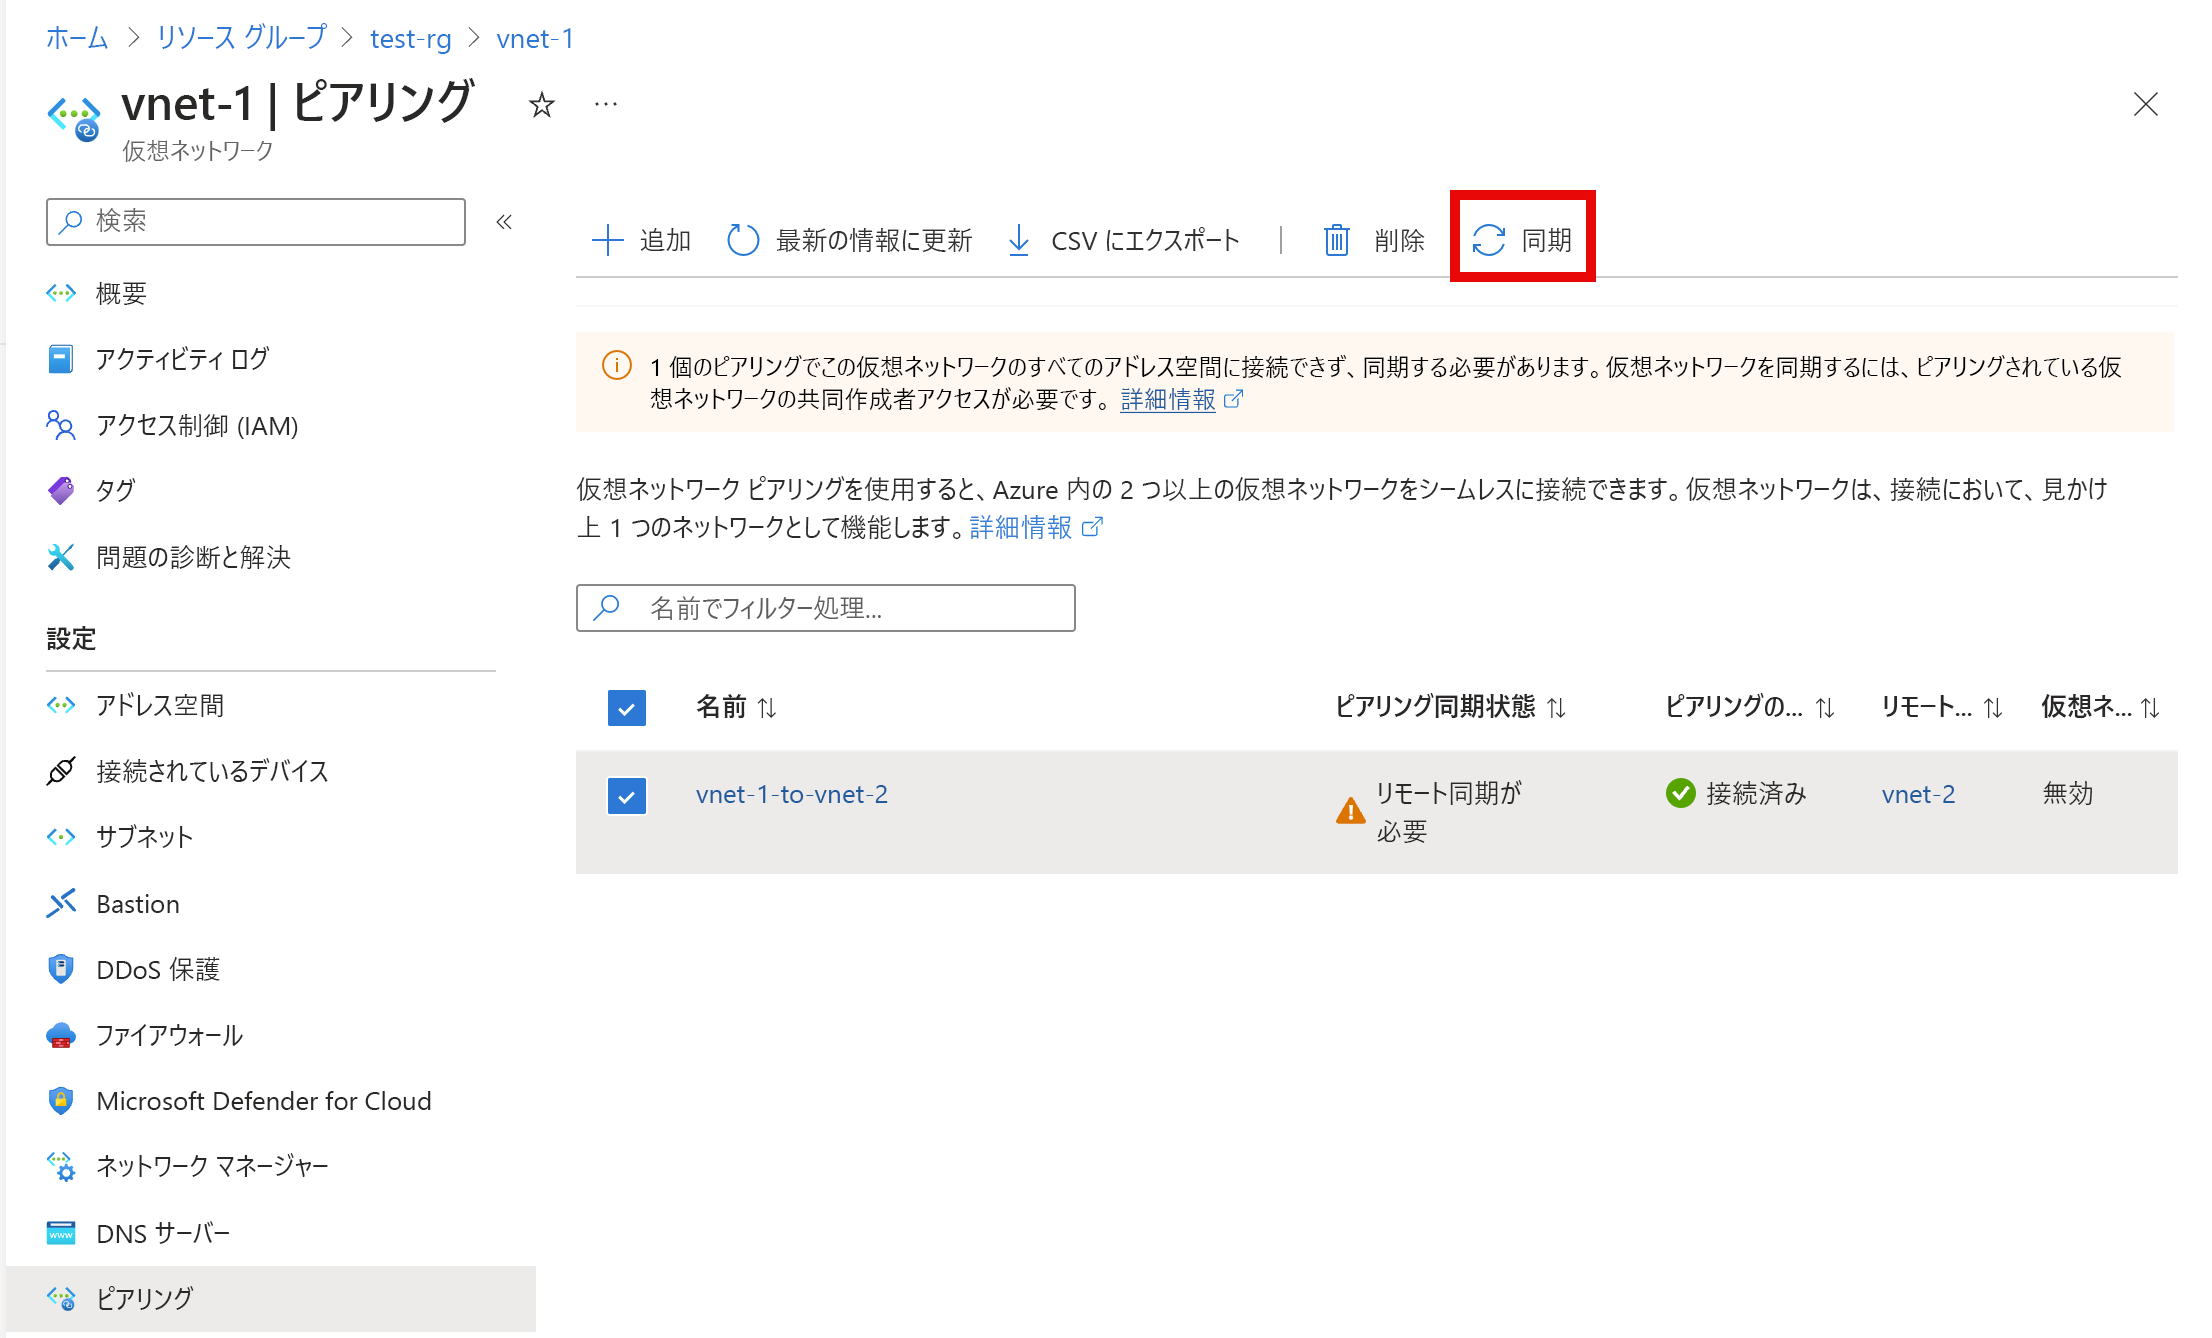The width and height of the screenshot is (2212, 1338).
Task: Click the 詳細情報 link in the warning banner
Action: coord(1167,399)
